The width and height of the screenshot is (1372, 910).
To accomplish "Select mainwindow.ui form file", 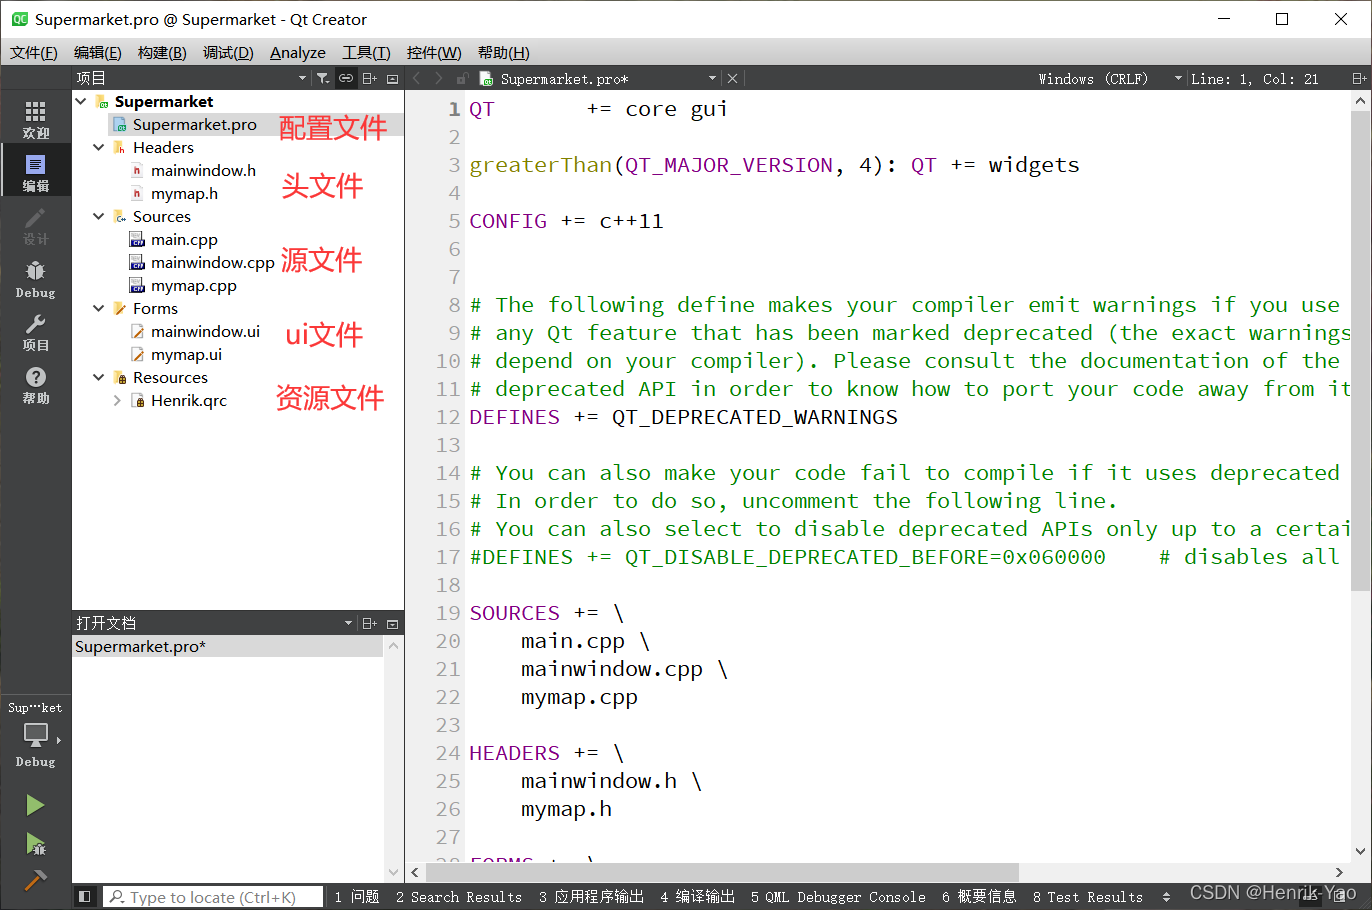I will (205, 331).
